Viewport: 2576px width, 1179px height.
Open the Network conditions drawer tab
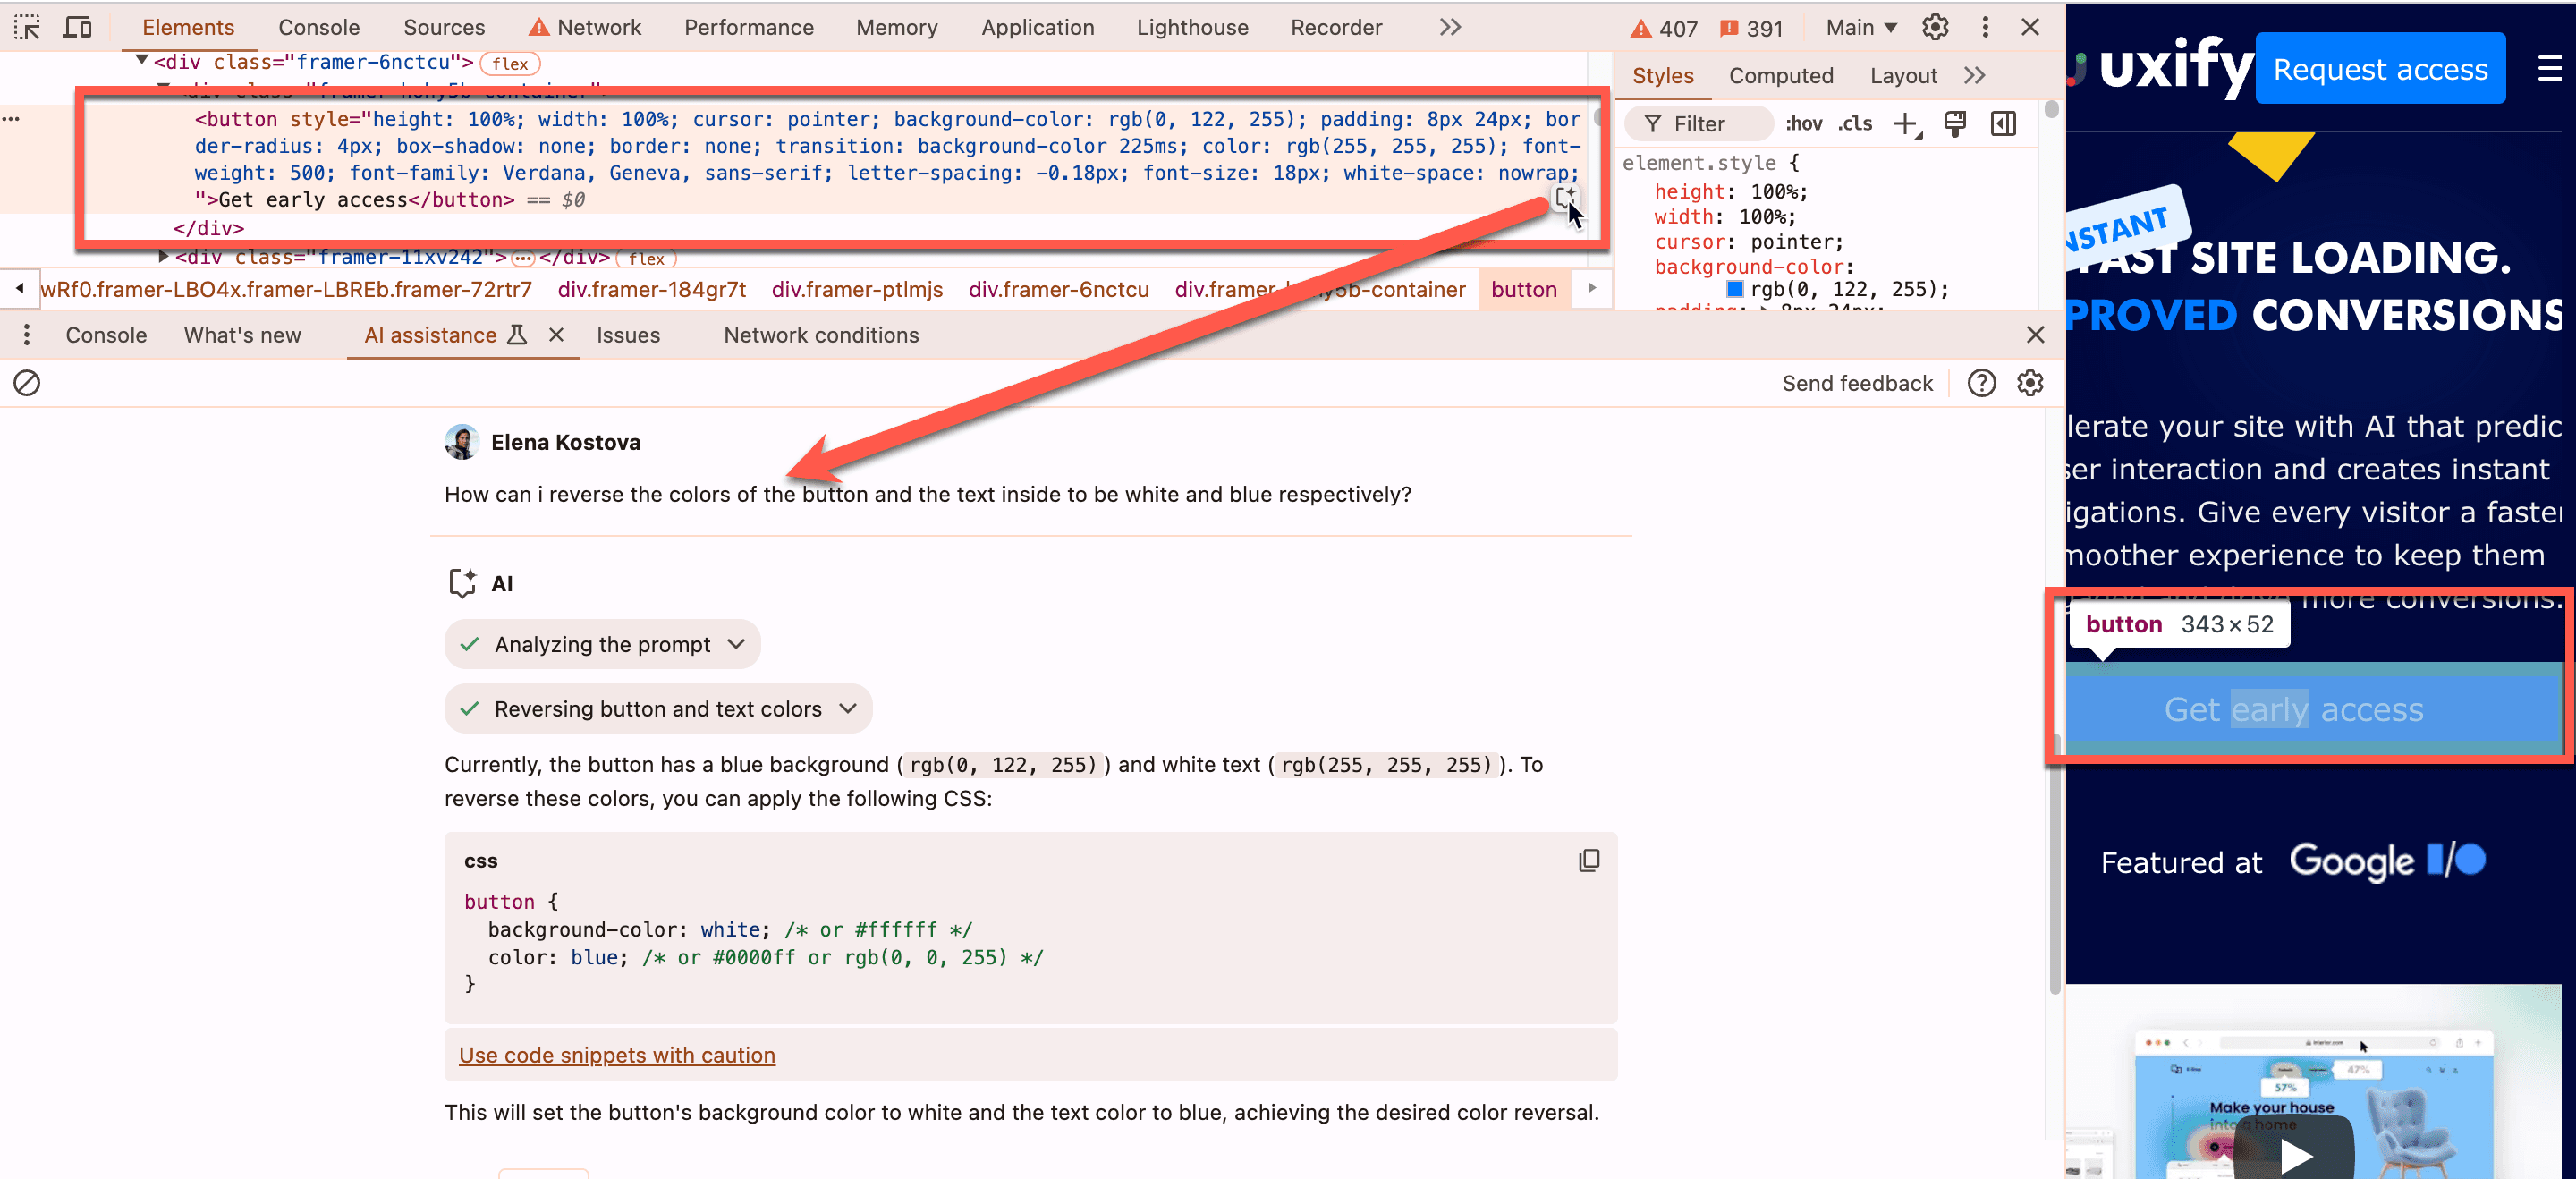coord(821,335)
